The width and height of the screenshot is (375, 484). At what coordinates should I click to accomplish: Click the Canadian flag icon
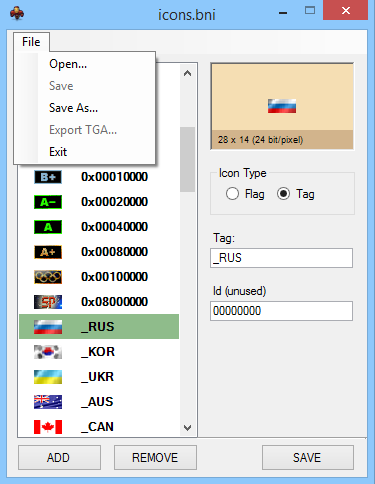click(x=48, y=427)
